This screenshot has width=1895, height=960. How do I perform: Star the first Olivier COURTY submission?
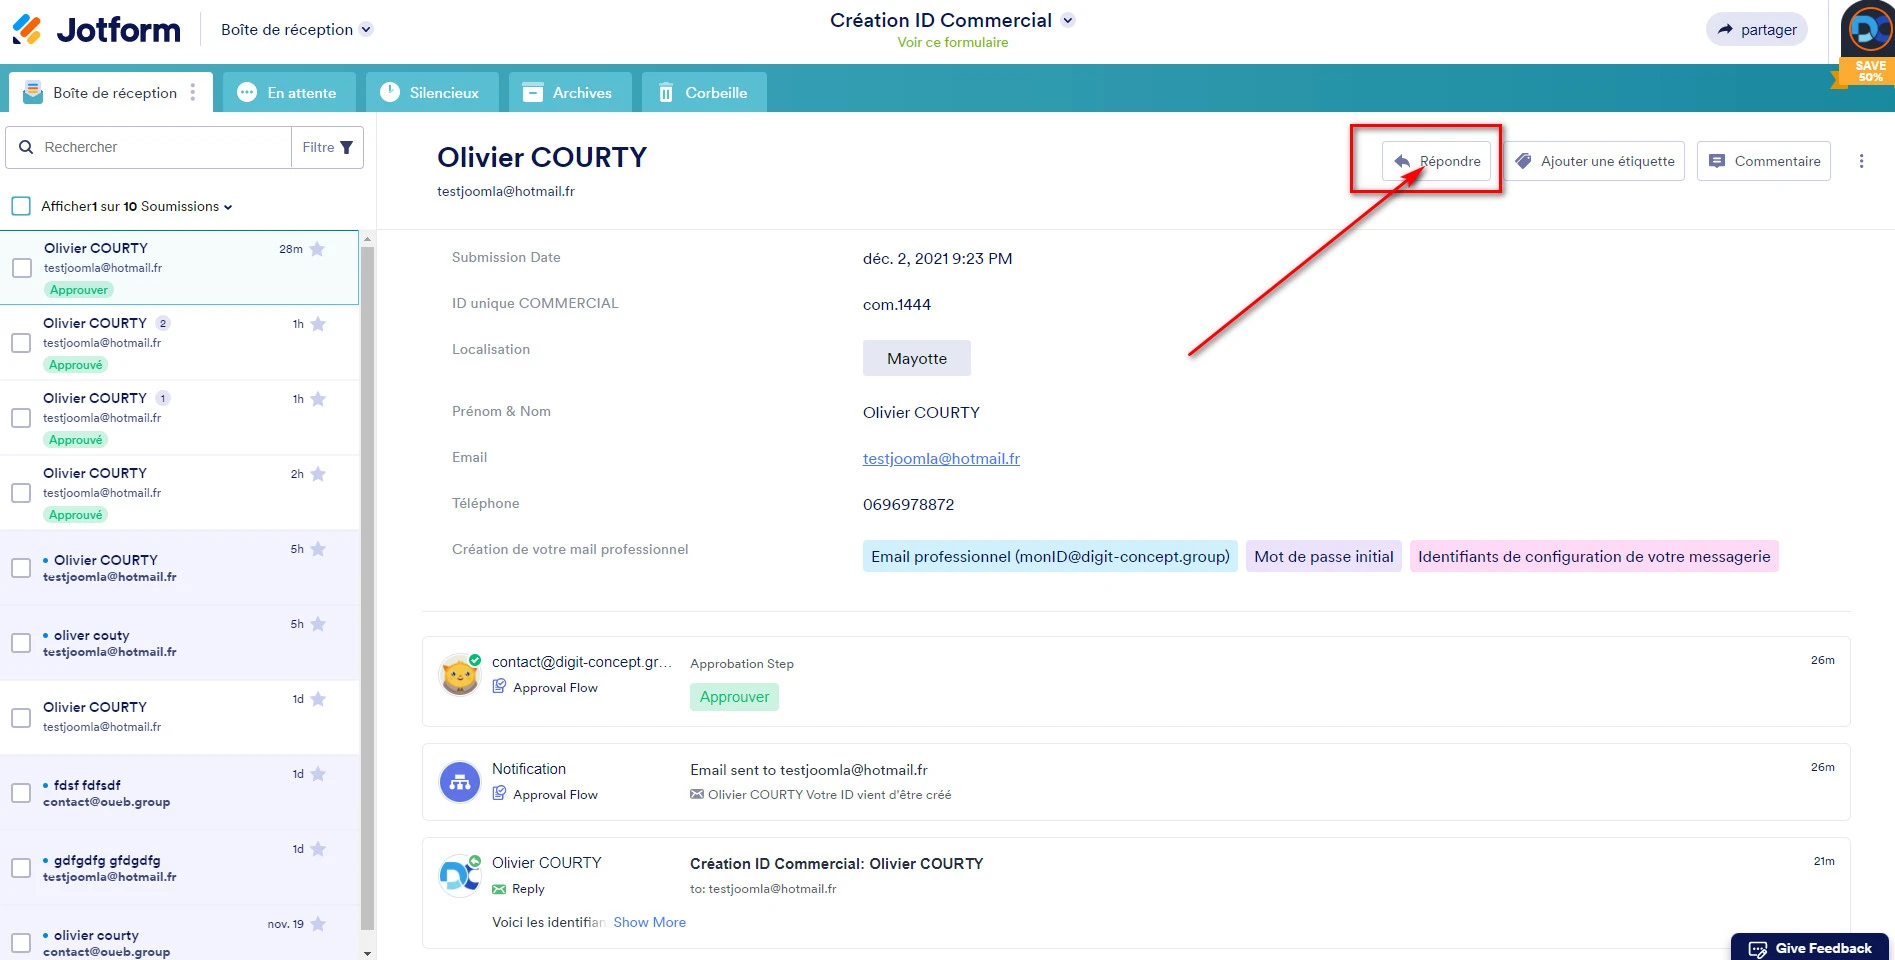(318, 249)
